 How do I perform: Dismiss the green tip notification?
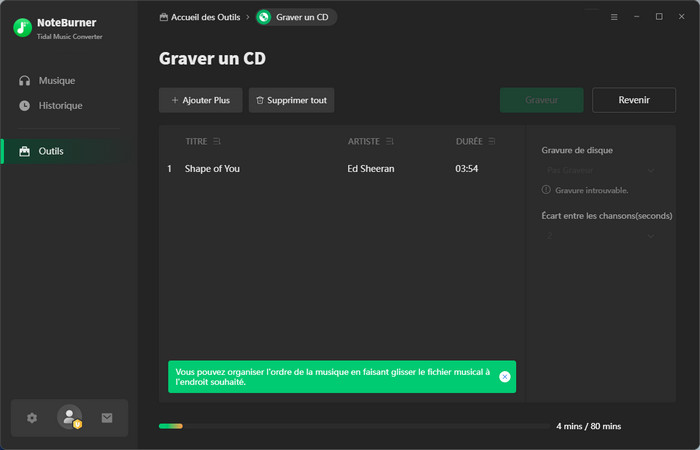pyautogui.click(x=504, y=377)
